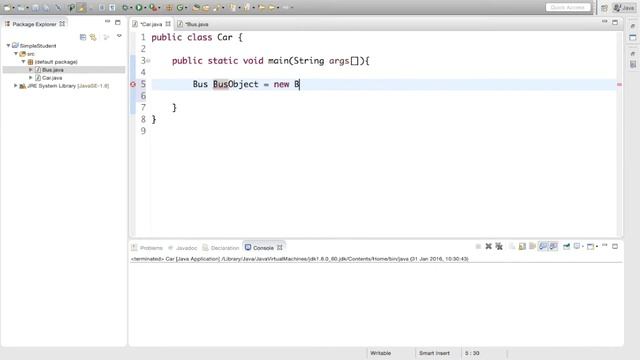This screenshot has height=360, width=640.
Task: Toggle Word Wrap in Console toolbar
Action: point(532,246)
